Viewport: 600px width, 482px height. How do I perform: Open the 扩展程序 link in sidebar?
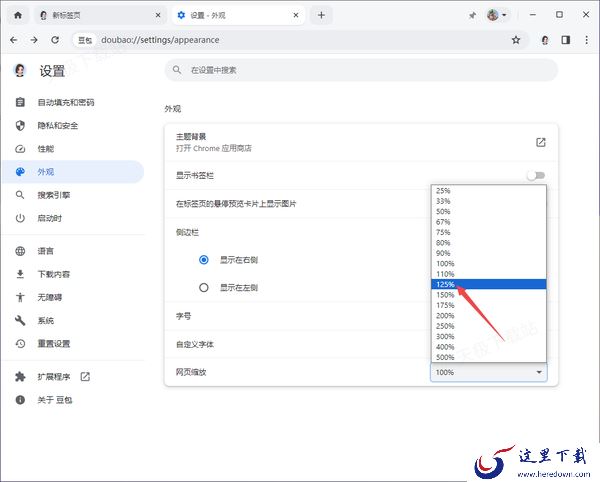pyautogui.click(x=55, y=377)
